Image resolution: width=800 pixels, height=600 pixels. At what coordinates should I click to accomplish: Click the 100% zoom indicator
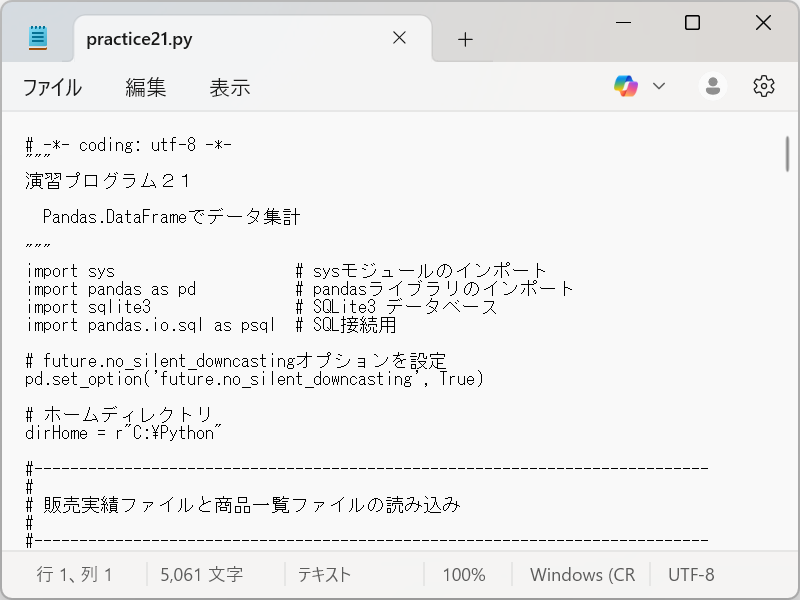click(x=466, y=574)
